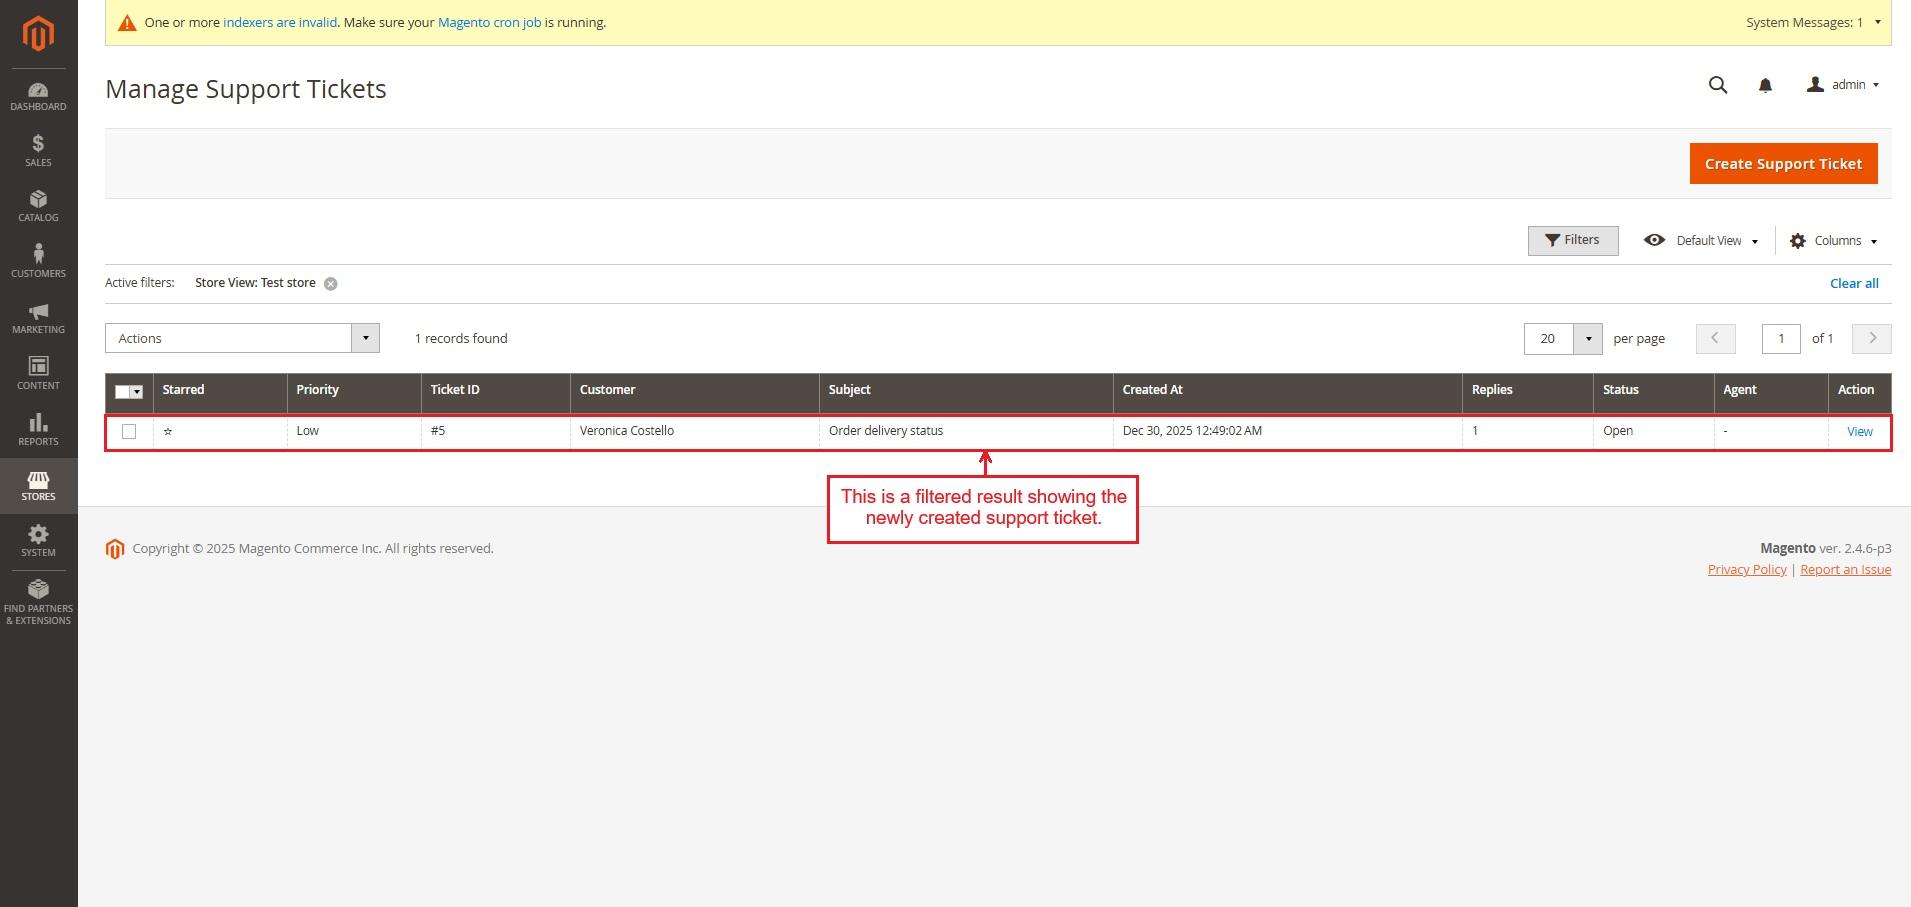Open the Columns settings dropdown

click(1834, 241)
